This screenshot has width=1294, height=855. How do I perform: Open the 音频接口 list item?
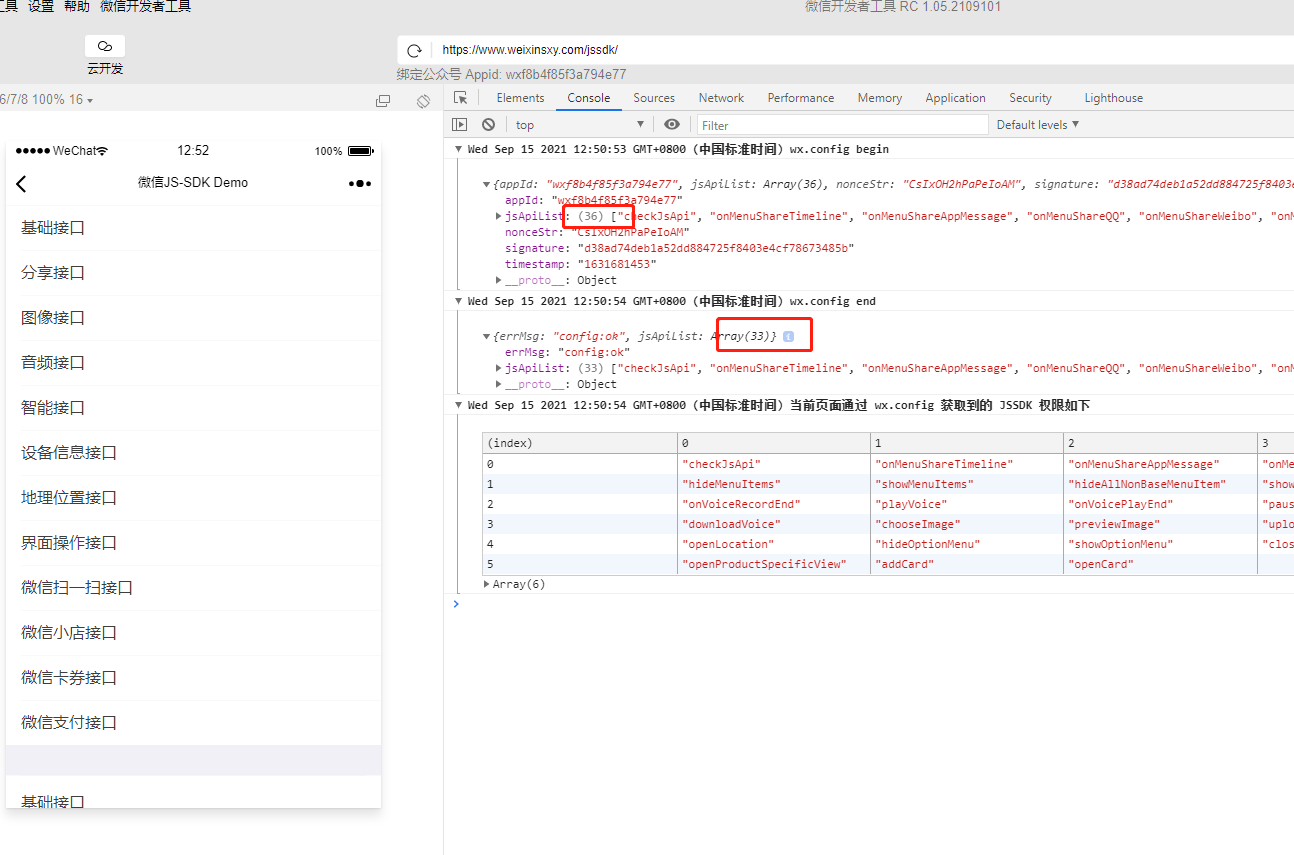click(193, 362)
